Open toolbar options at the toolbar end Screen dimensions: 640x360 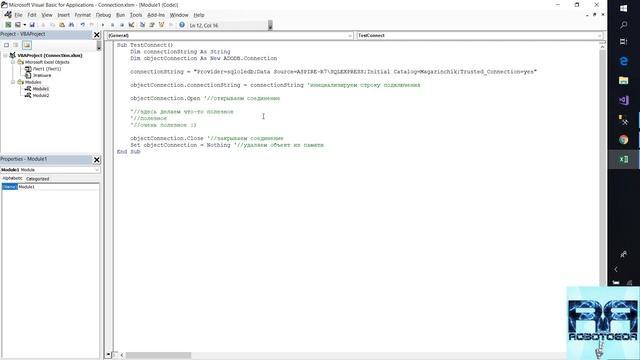pyautogui.click(x=270, y=25)
